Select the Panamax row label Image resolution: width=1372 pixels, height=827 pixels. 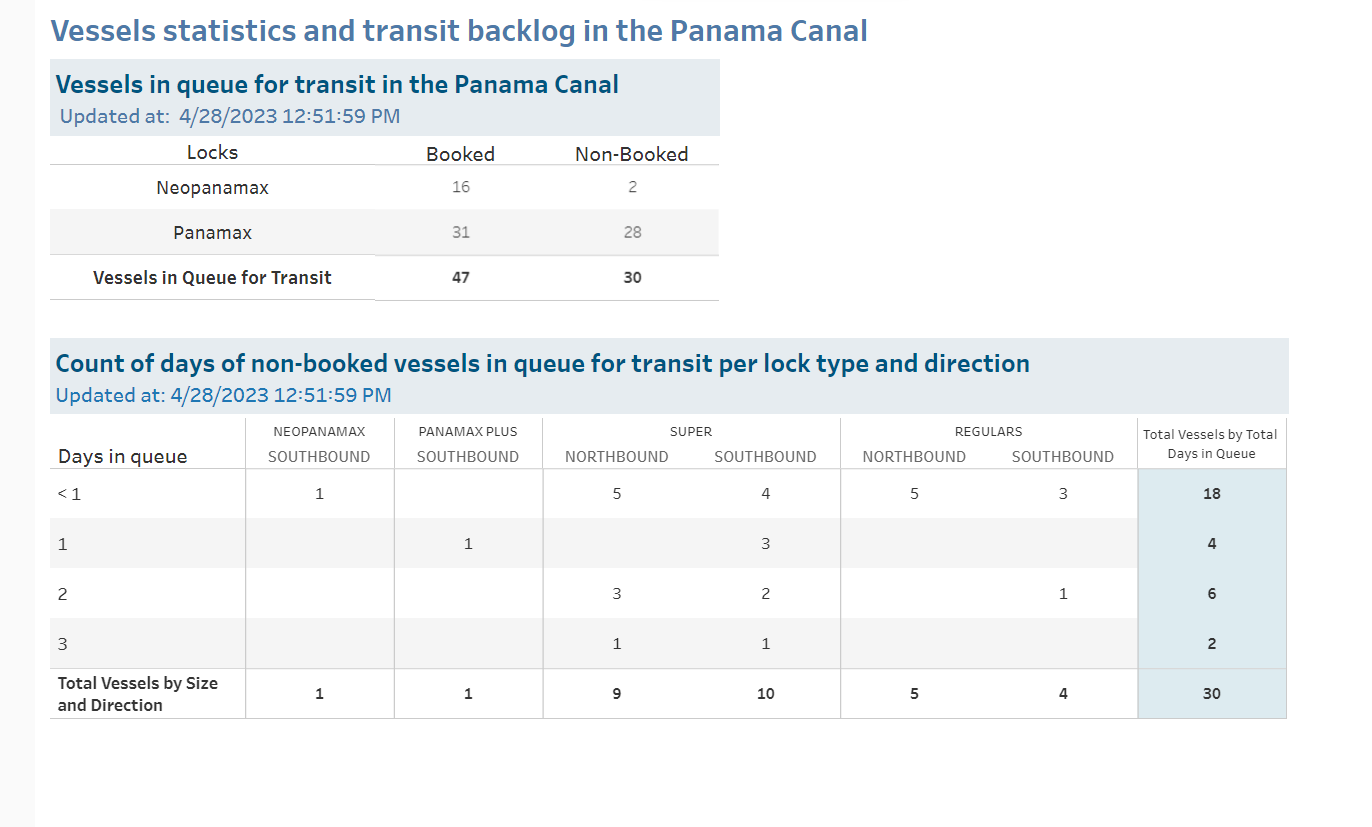pyautogui.click(x=212, y=232)
